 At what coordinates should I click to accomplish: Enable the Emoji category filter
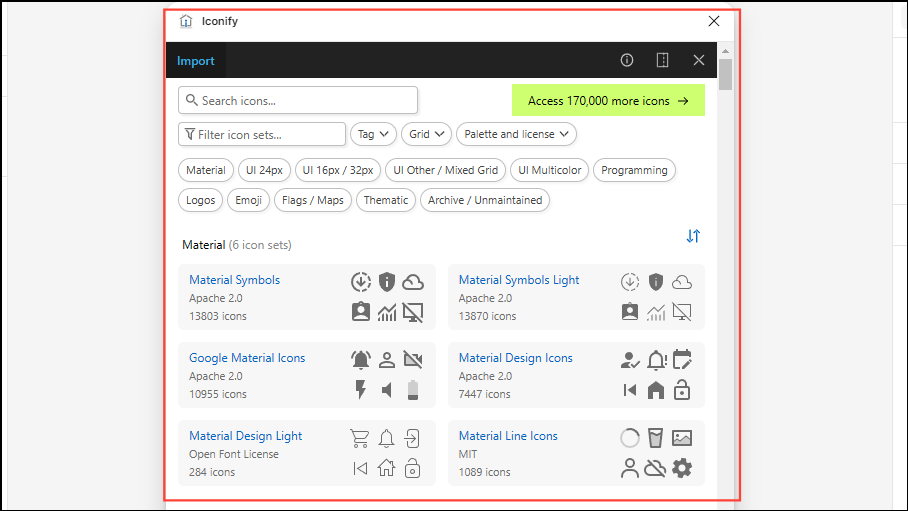[248, 200]
